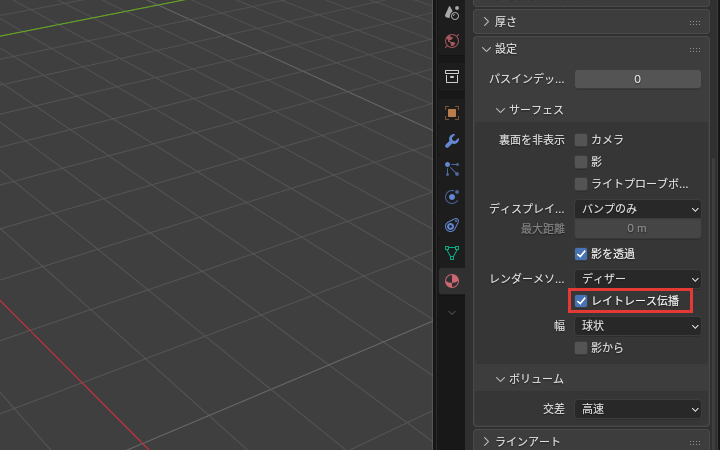
Task: Click the 最大距離 label text
Action: [543, 229]
